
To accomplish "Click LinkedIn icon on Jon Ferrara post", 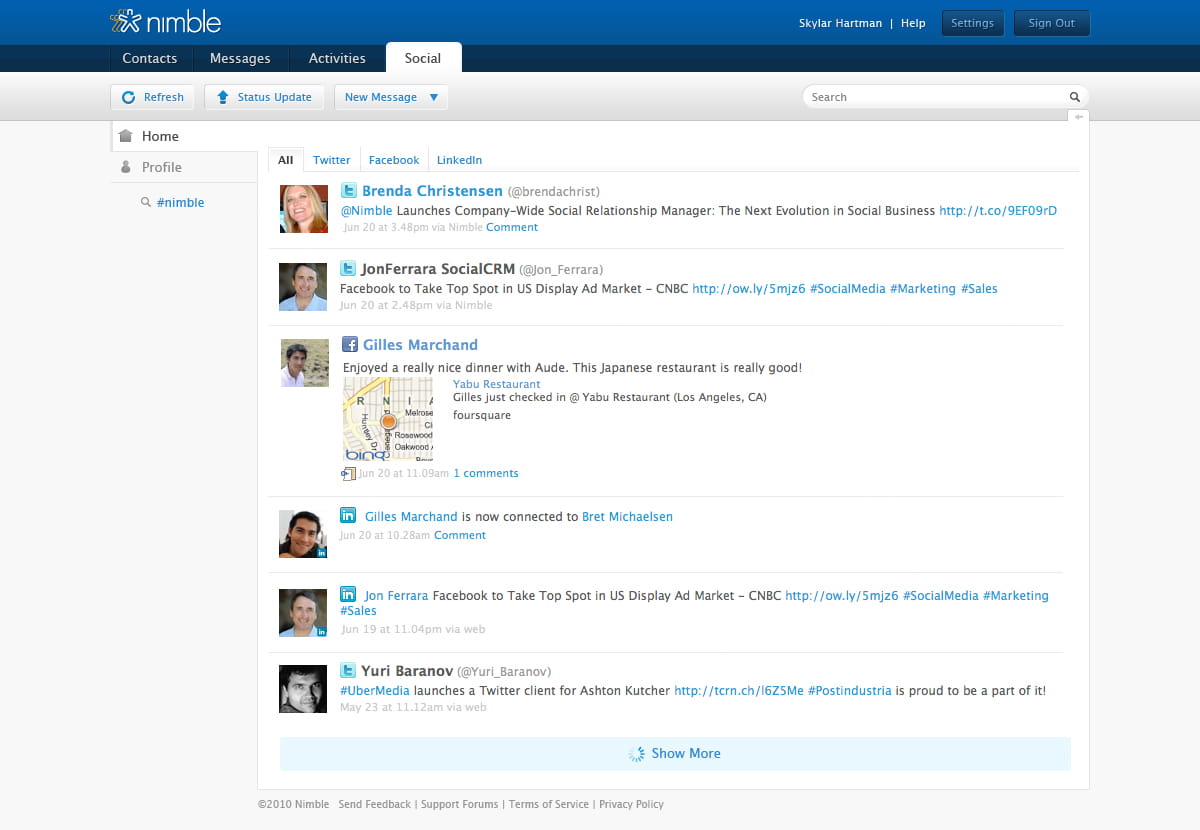I will coord(348,593).
